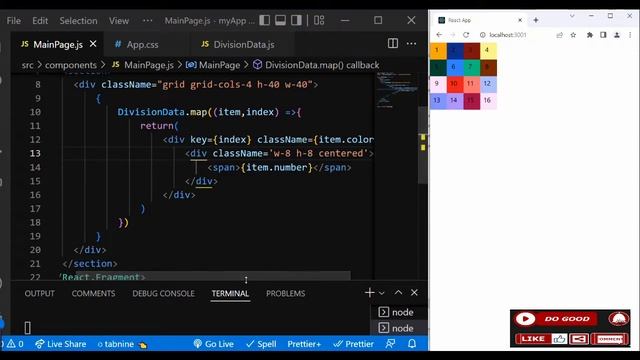Click the Prettier+ status item
640x360 pixels.
click(304, 344)
